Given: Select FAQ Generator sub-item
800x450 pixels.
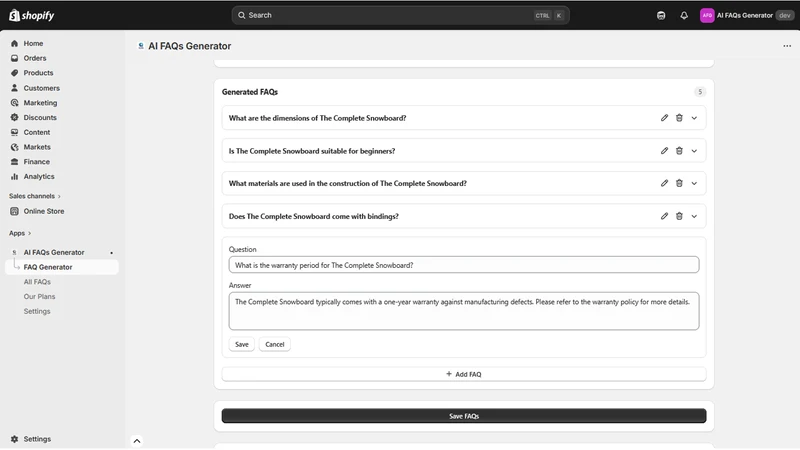Looking at the screenshot, I should click(48, 267).
